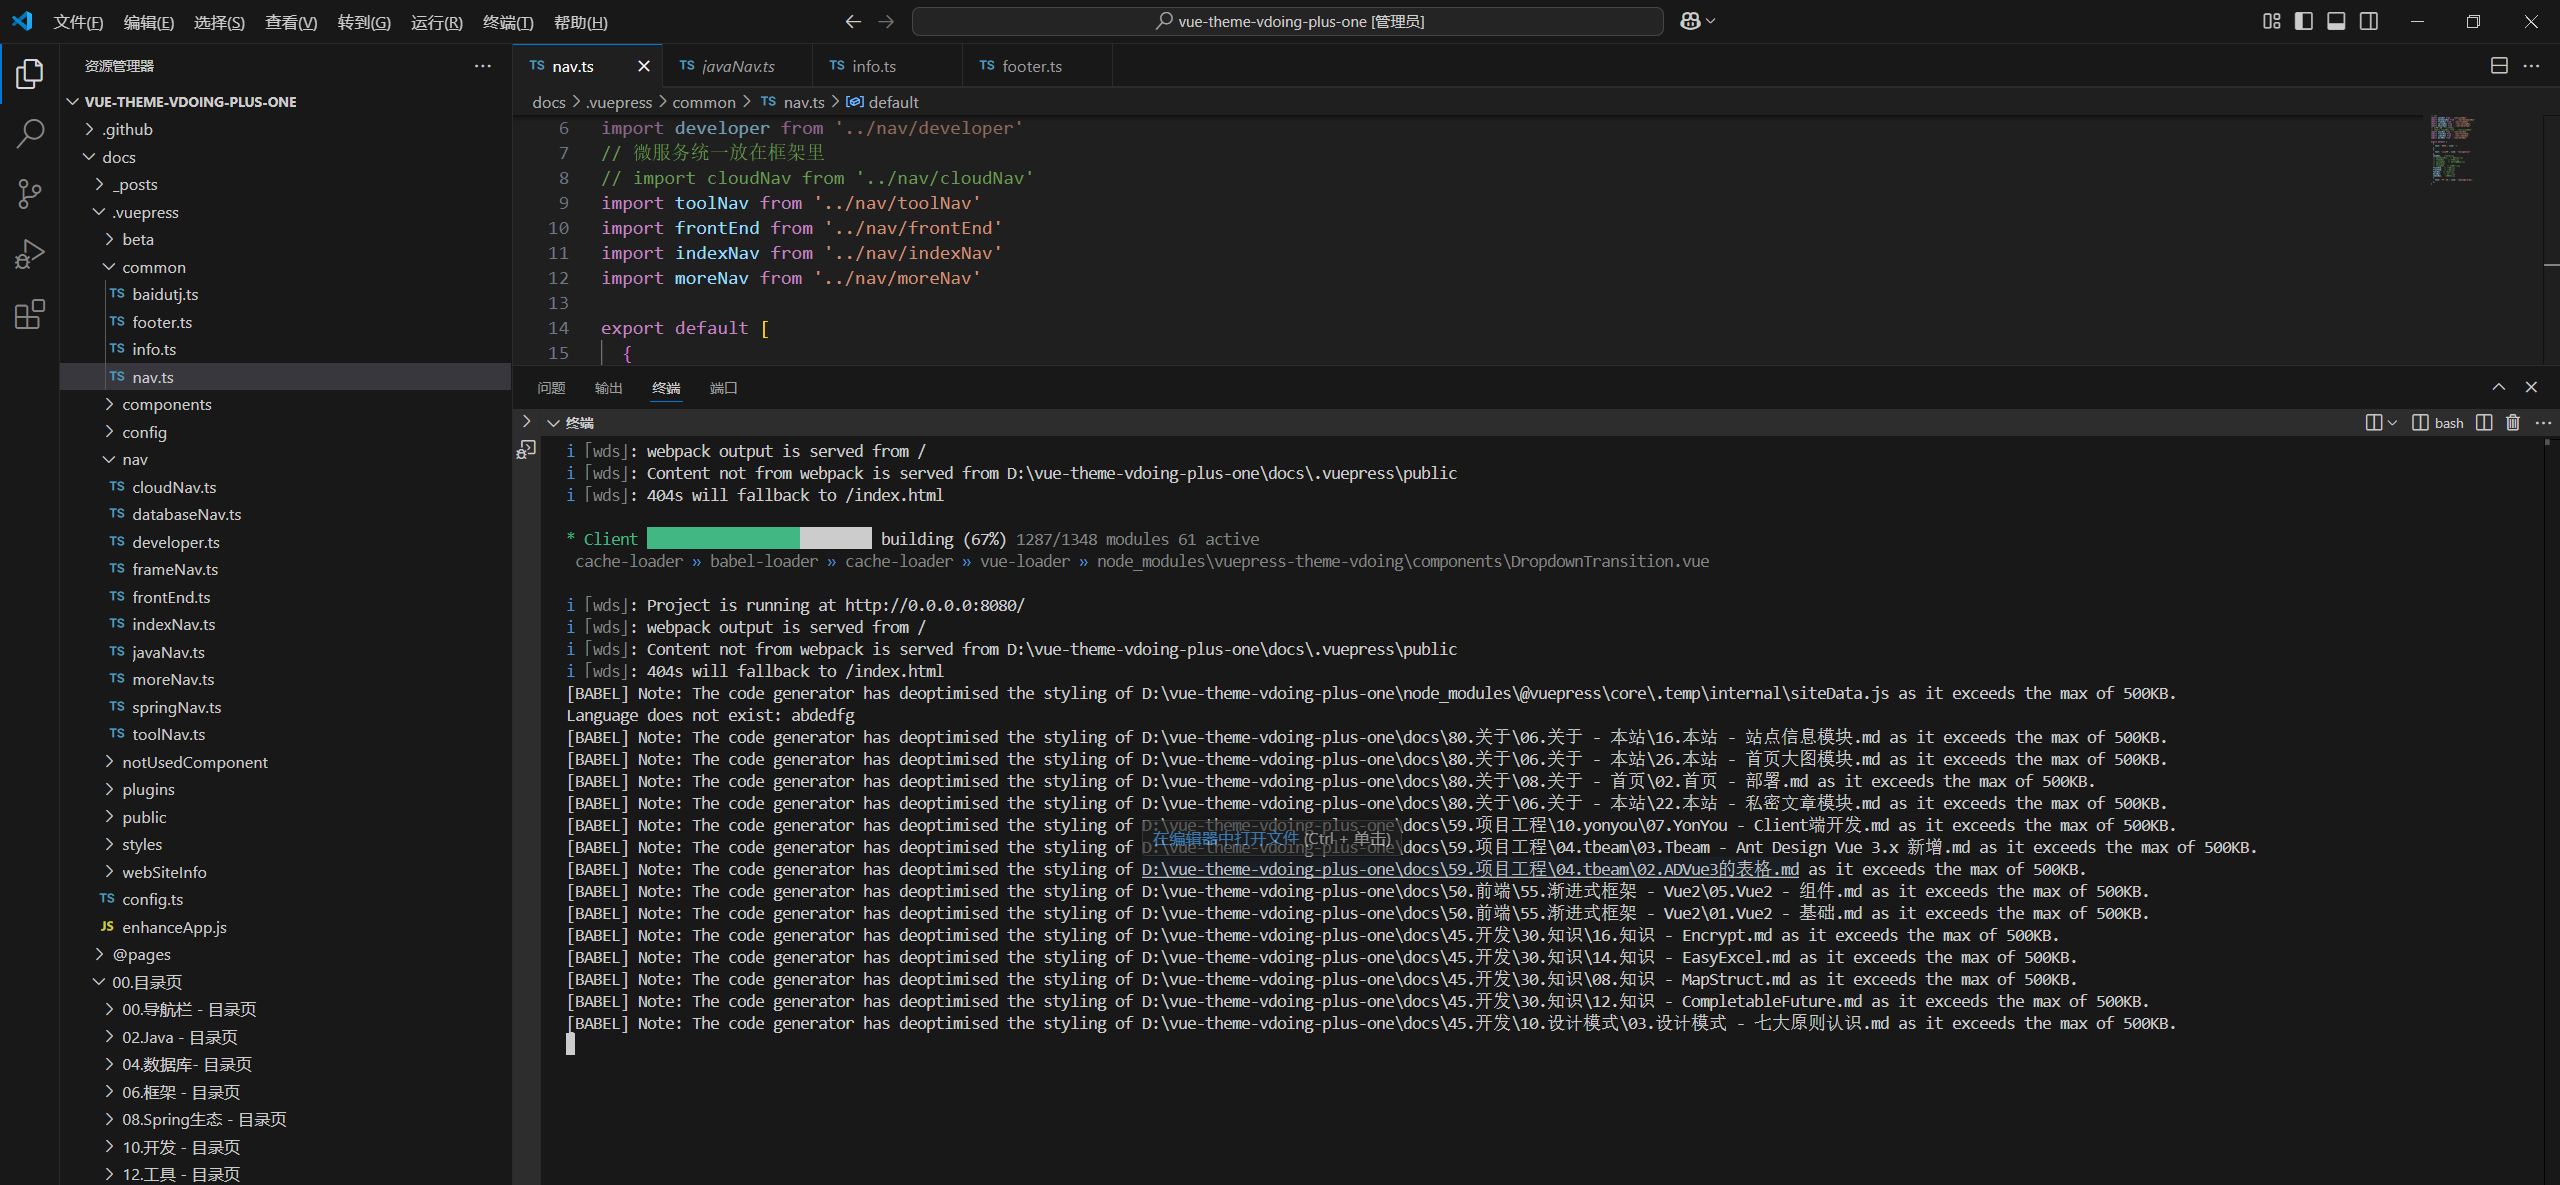Open terminal panel more actions

tap(2543, 423)
